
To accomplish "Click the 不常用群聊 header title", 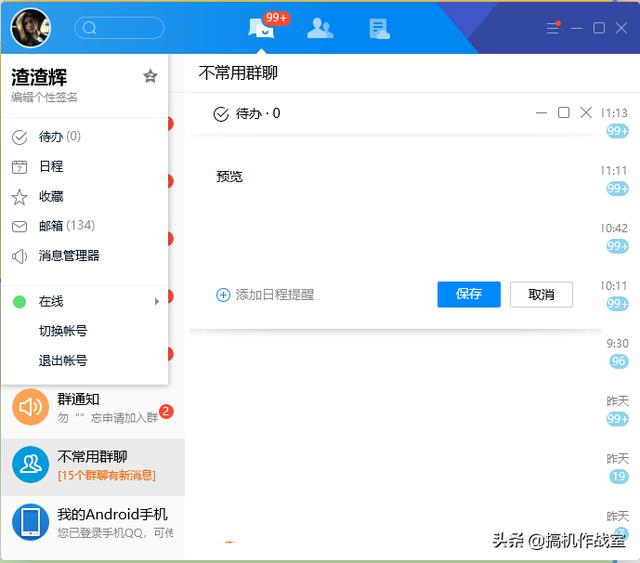I will point(238,73).
